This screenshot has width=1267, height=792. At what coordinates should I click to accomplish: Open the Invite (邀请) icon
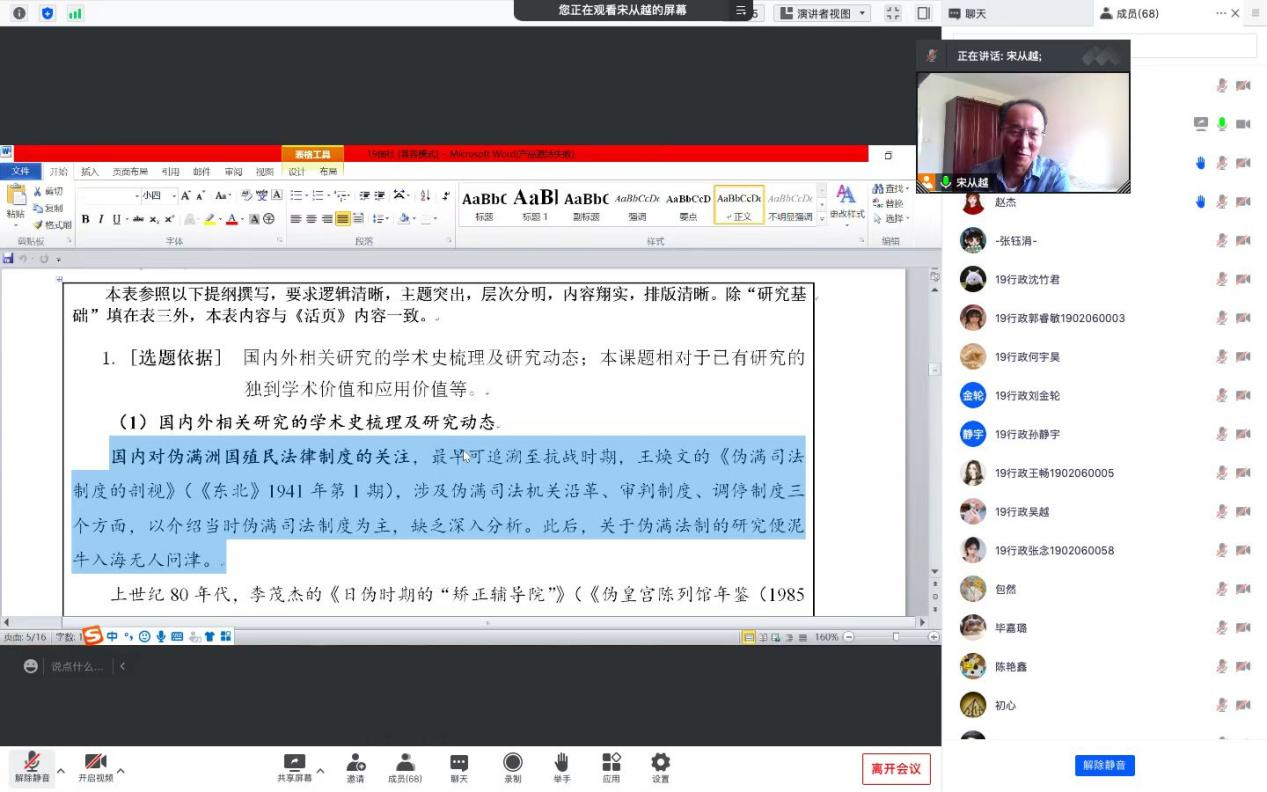tap(355, 765)
